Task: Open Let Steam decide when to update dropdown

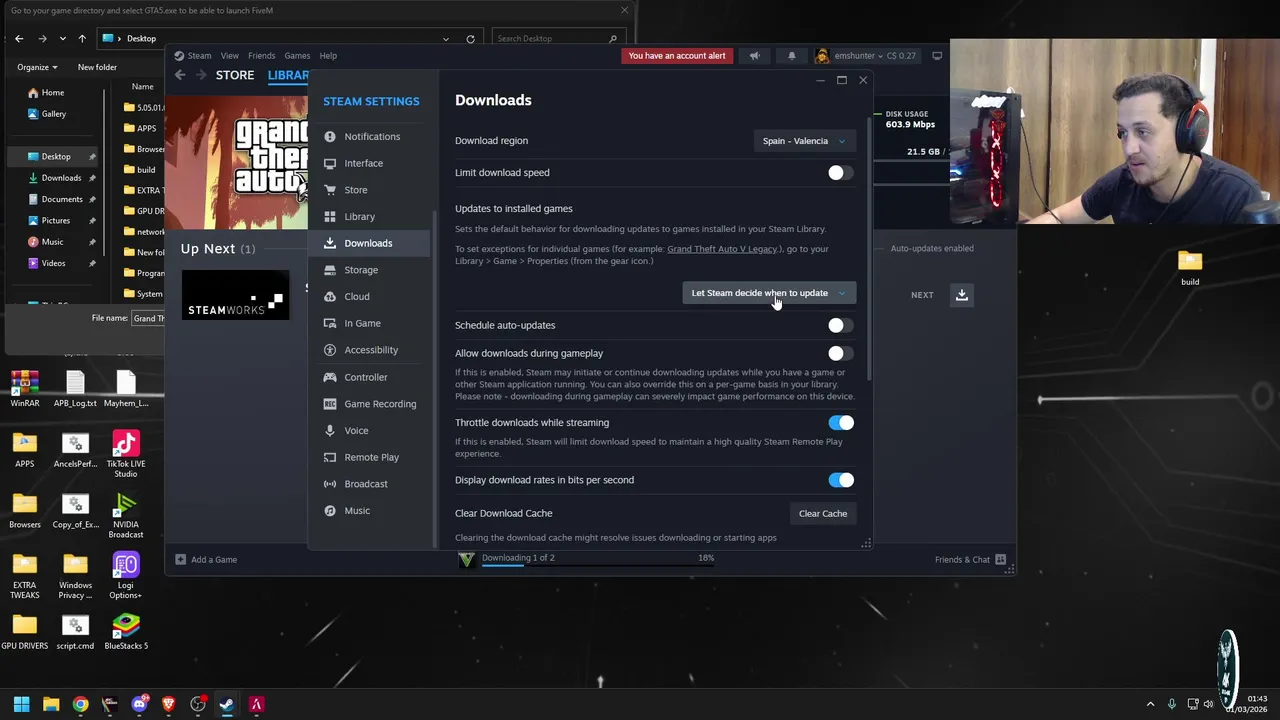Action: (768, 293)
